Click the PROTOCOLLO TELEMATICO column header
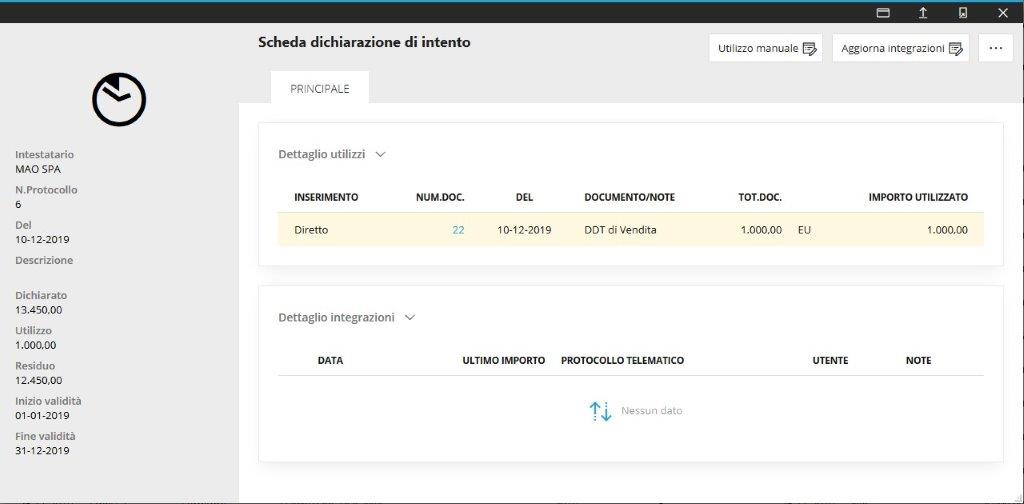1024x504 pixels. click(x=623, y=360)
